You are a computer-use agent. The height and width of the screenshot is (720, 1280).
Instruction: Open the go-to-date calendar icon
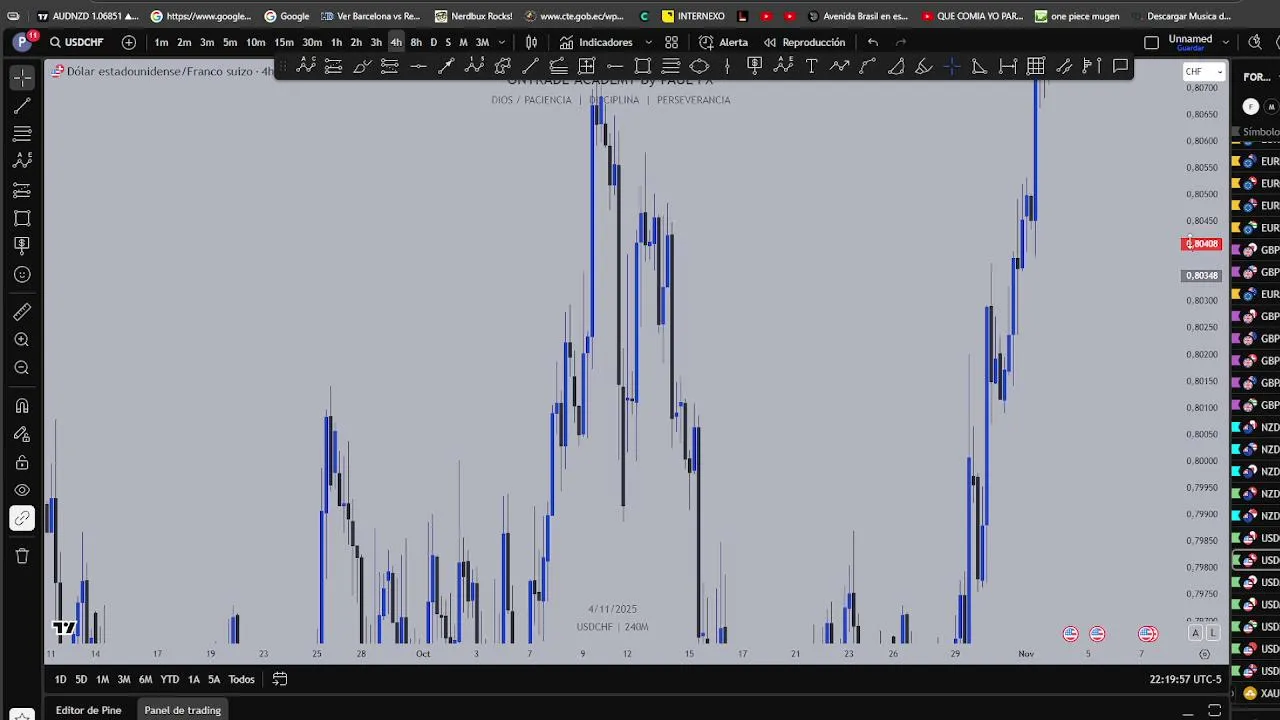280,680
